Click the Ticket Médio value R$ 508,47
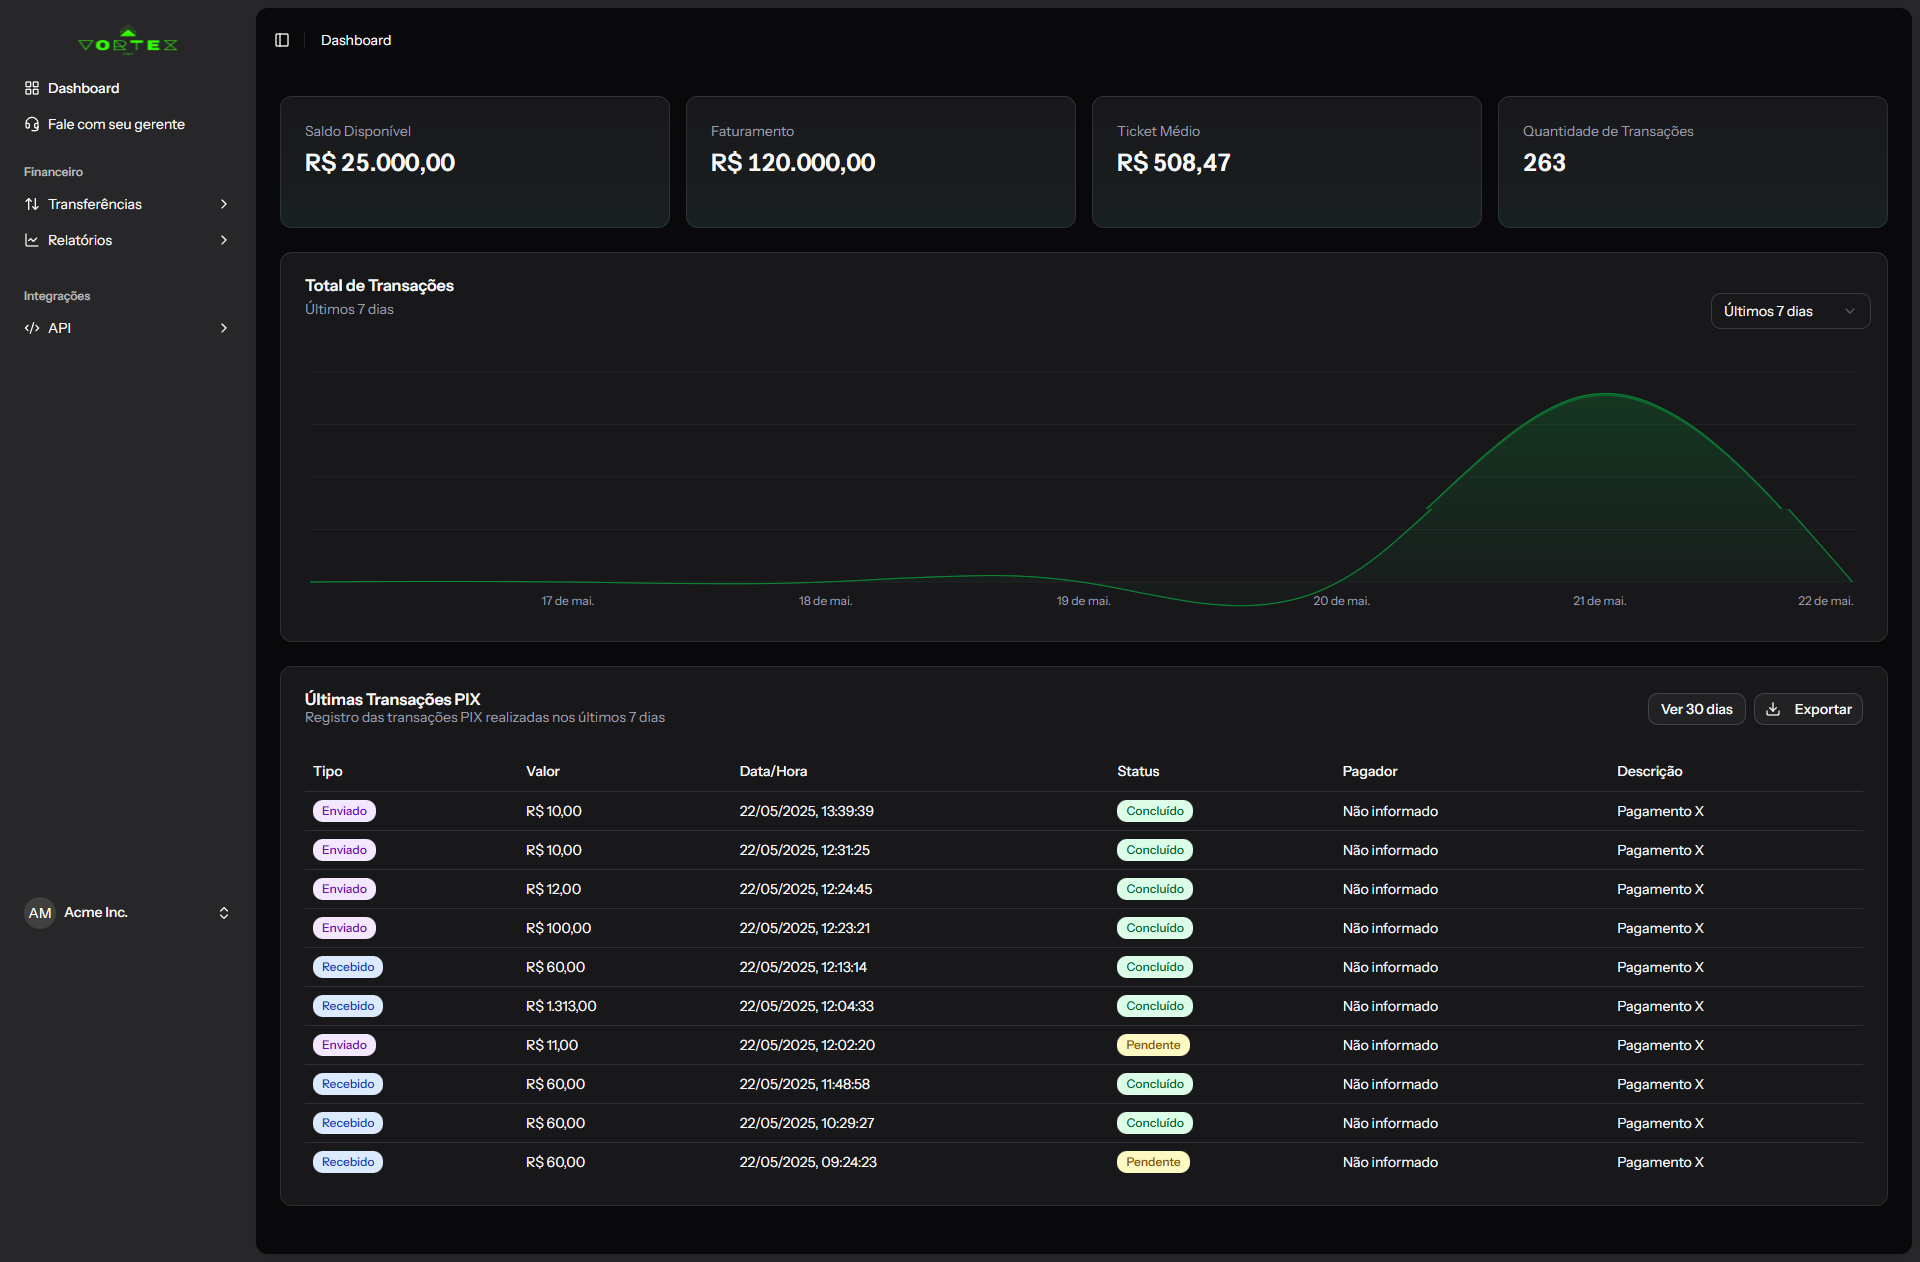This screenshot has height=1262, width=1920. 1173,163
